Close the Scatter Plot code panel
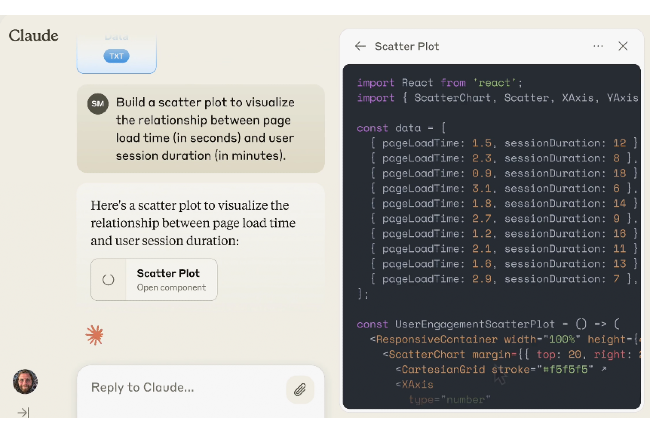Viewport: 650px width, 433px height. [623, 46]
